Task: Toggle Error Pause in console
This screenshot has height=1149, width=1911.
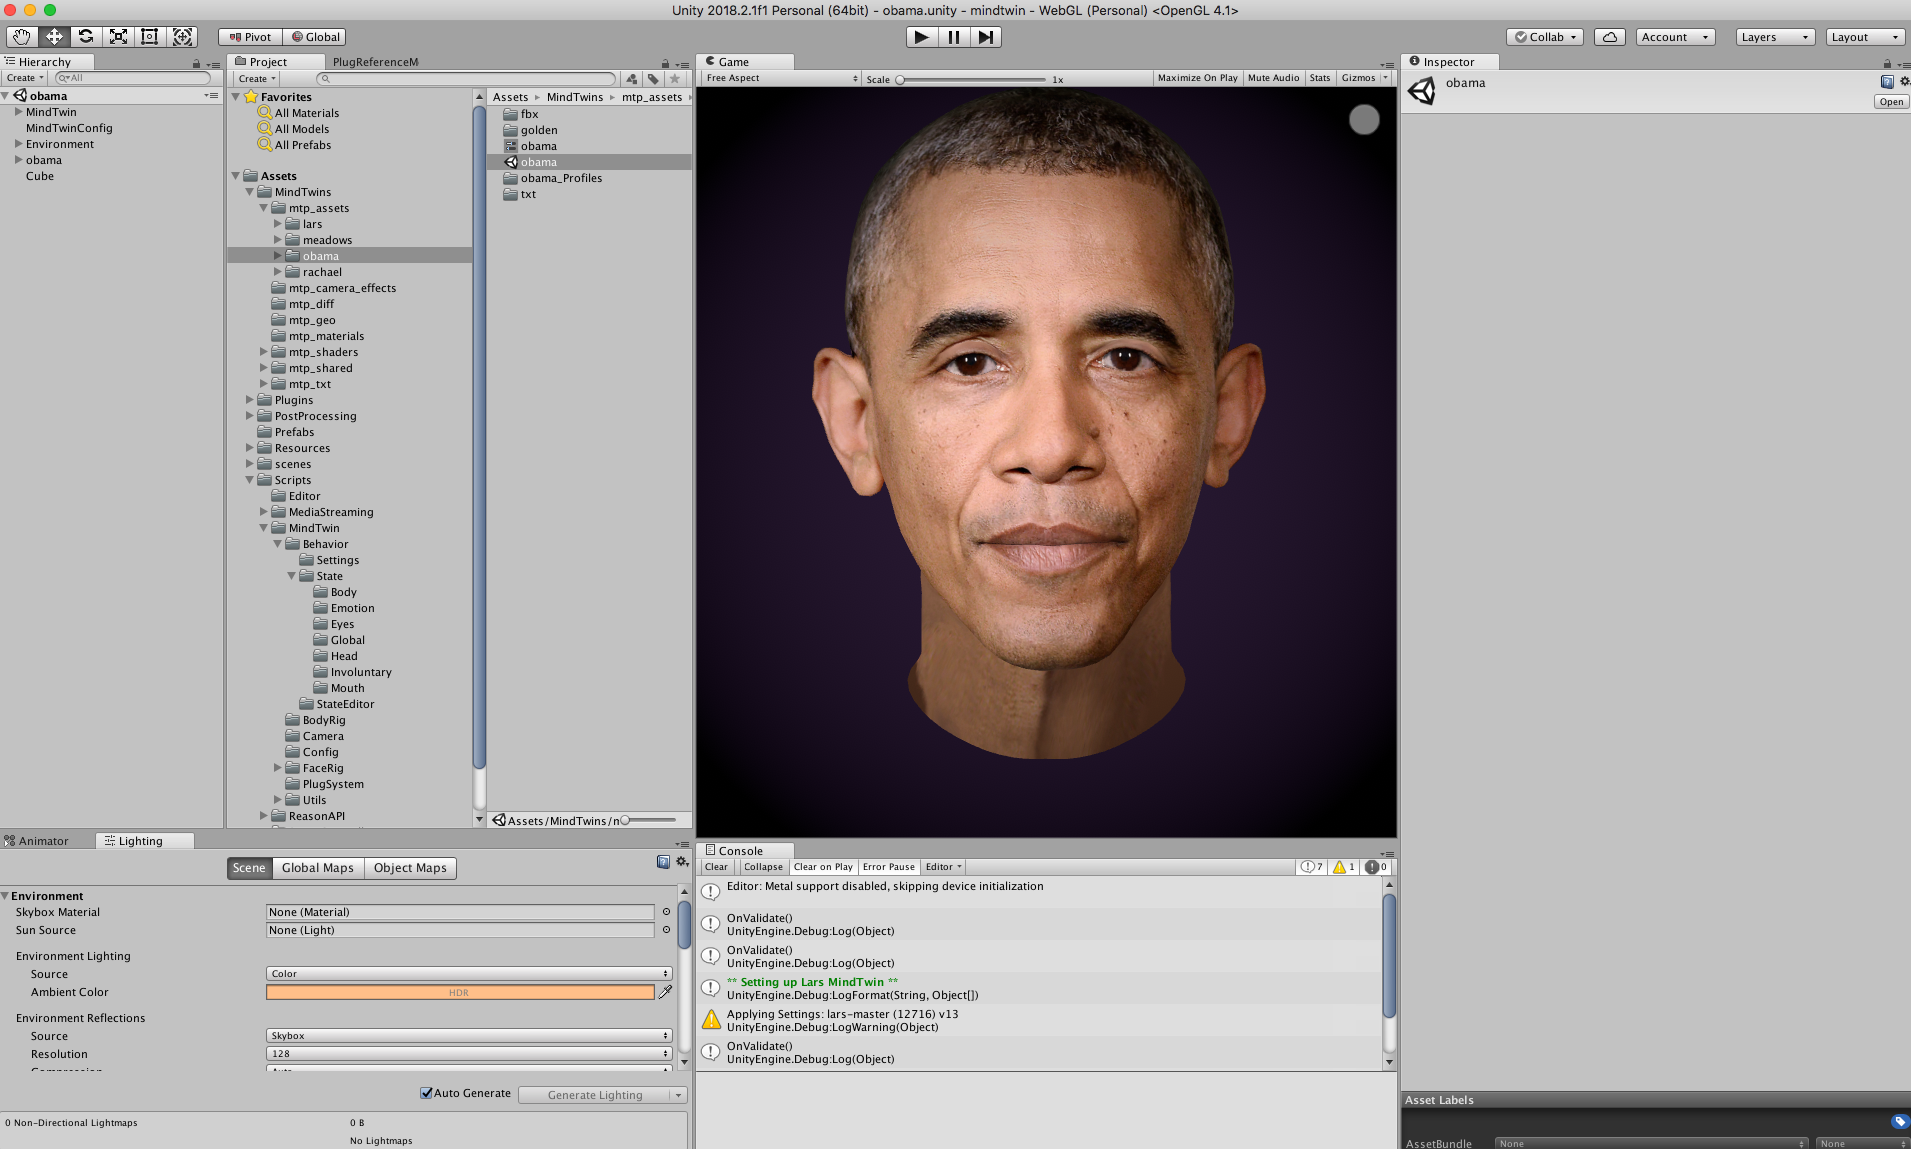Action: pos(888,867)
